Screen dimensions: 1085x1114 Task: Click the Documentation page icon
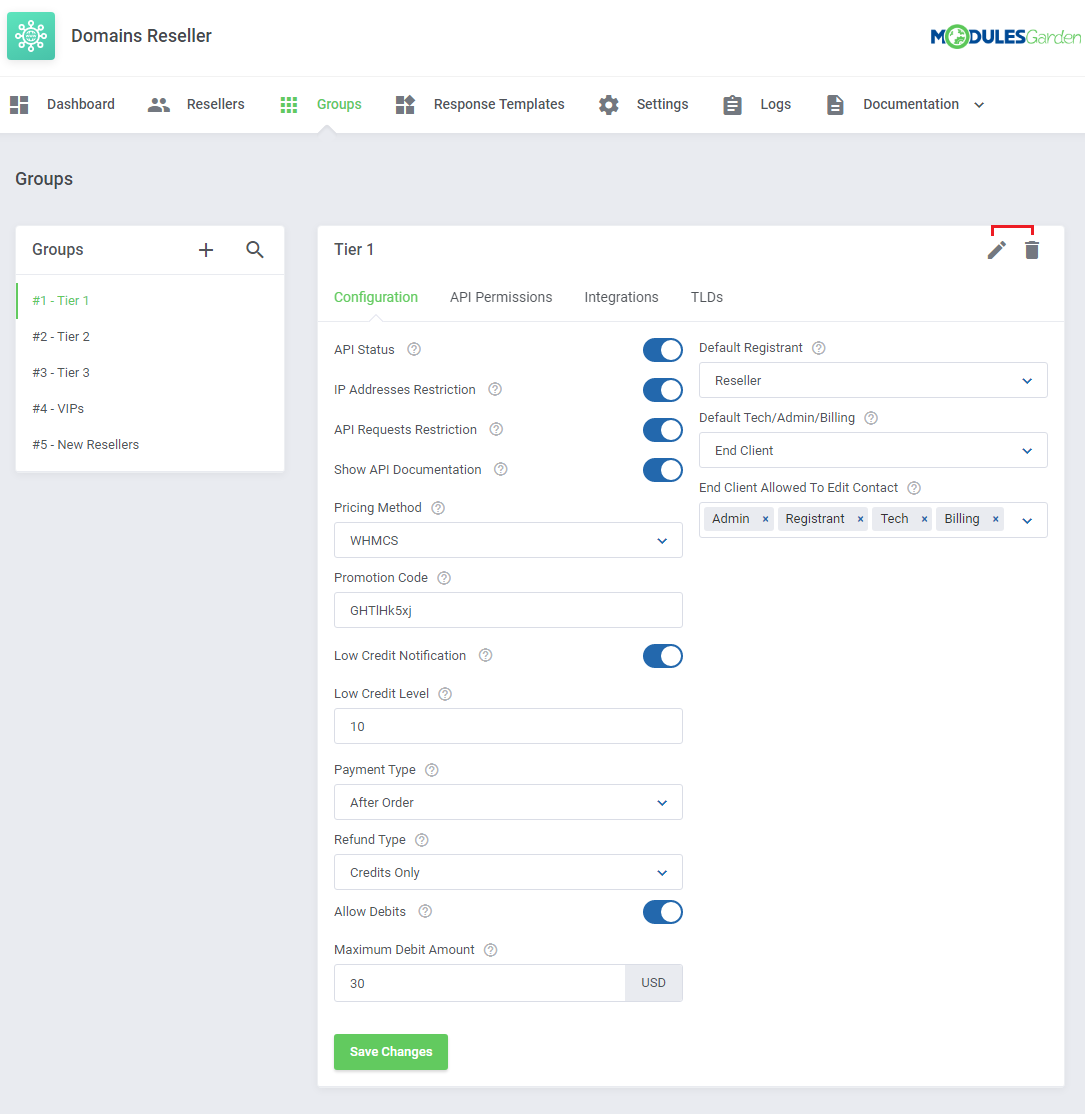coord(835,104)
